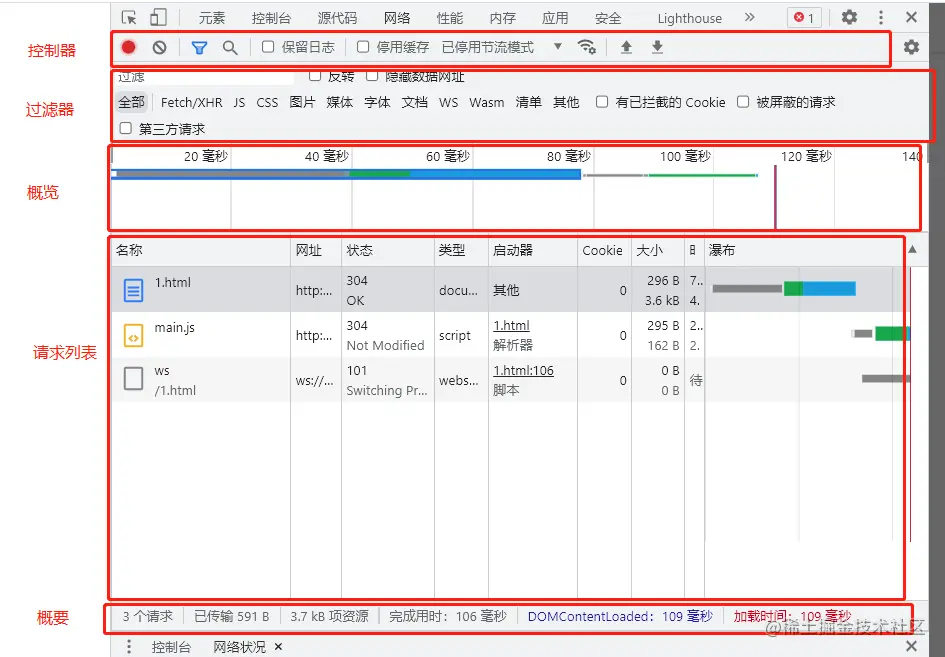Enable the 保留日志 checkbox
The width and height of the screenshot is (945, 657).
268,46
